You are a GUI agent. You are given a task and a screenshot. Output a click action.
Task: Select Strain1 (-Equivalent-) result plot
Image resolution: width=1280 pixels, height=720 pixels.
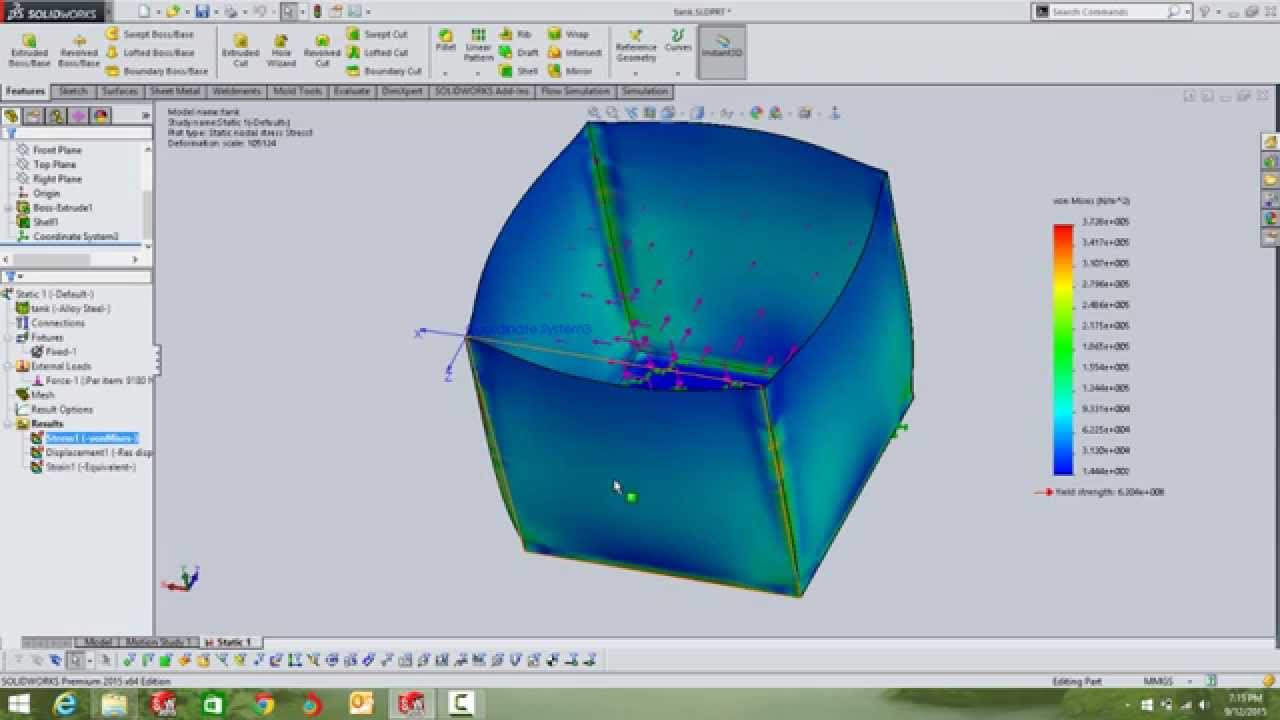point(91,467)
